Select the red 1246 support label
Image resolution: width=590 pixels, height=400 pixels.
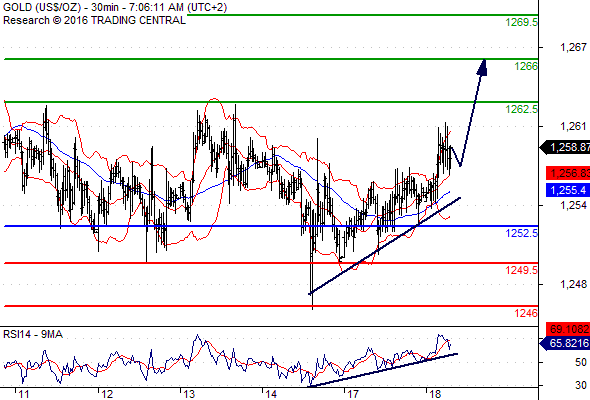click(526, 313)
